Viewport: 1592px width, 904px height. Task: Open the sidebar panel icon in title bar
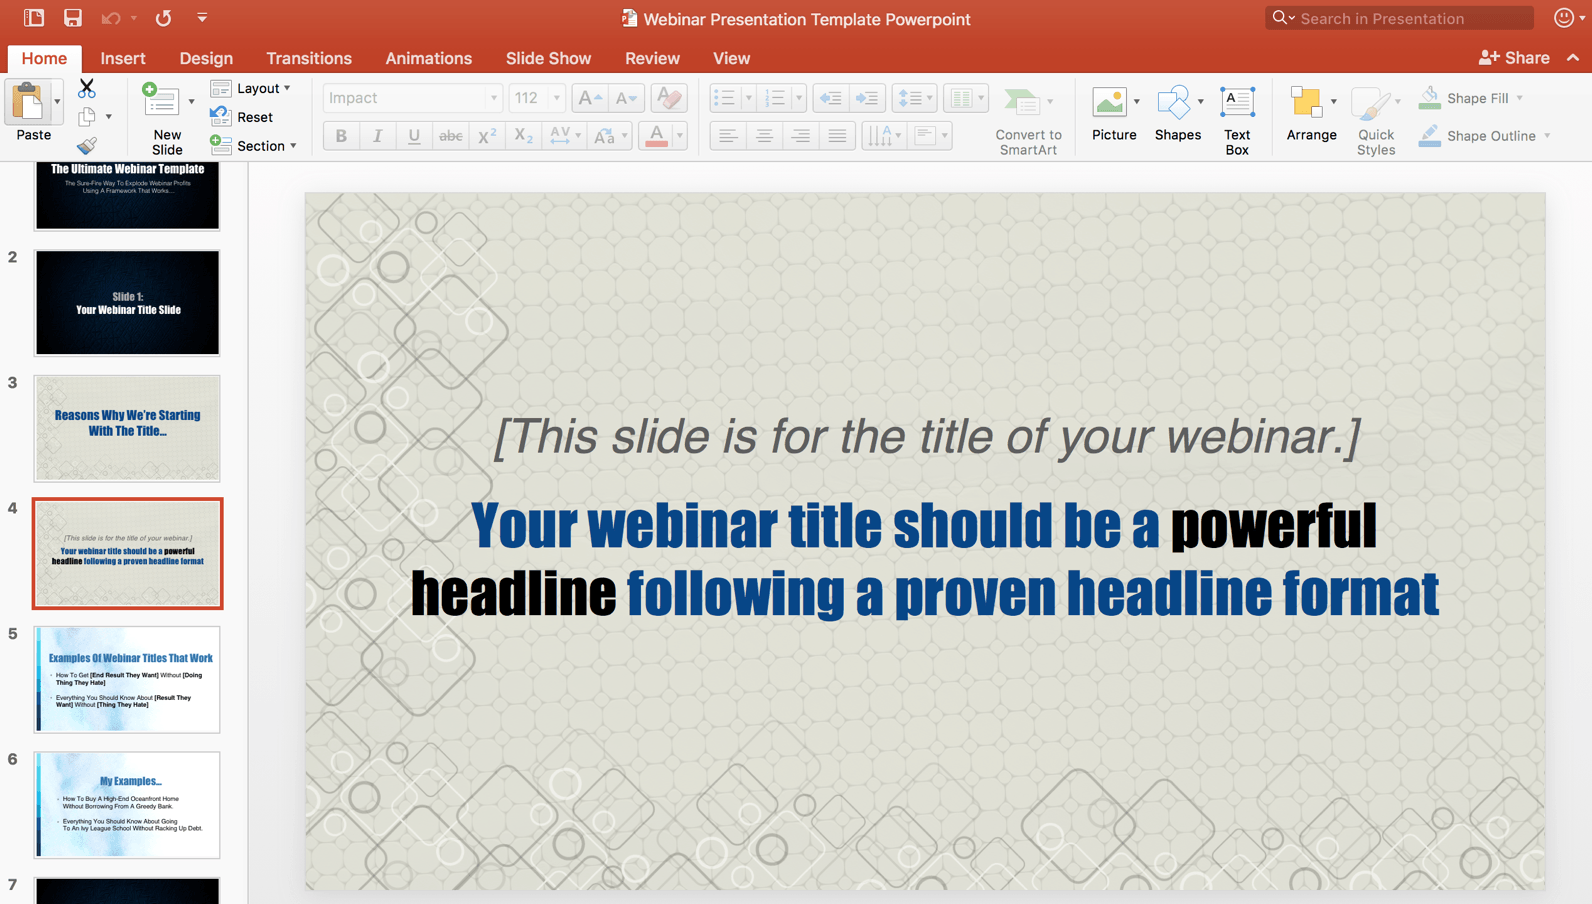33,18
